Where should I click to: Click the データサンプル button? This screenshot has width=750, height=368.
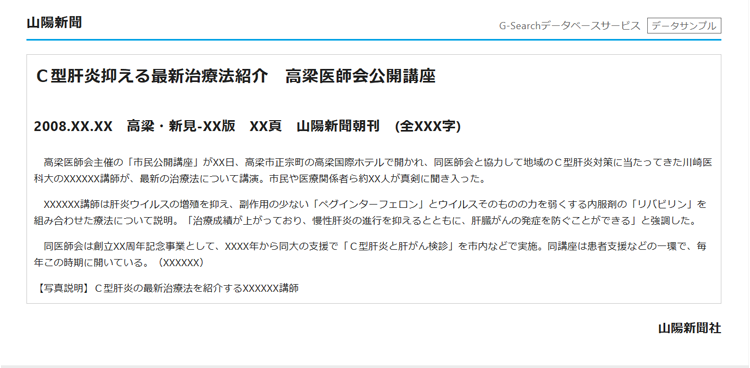684,26
